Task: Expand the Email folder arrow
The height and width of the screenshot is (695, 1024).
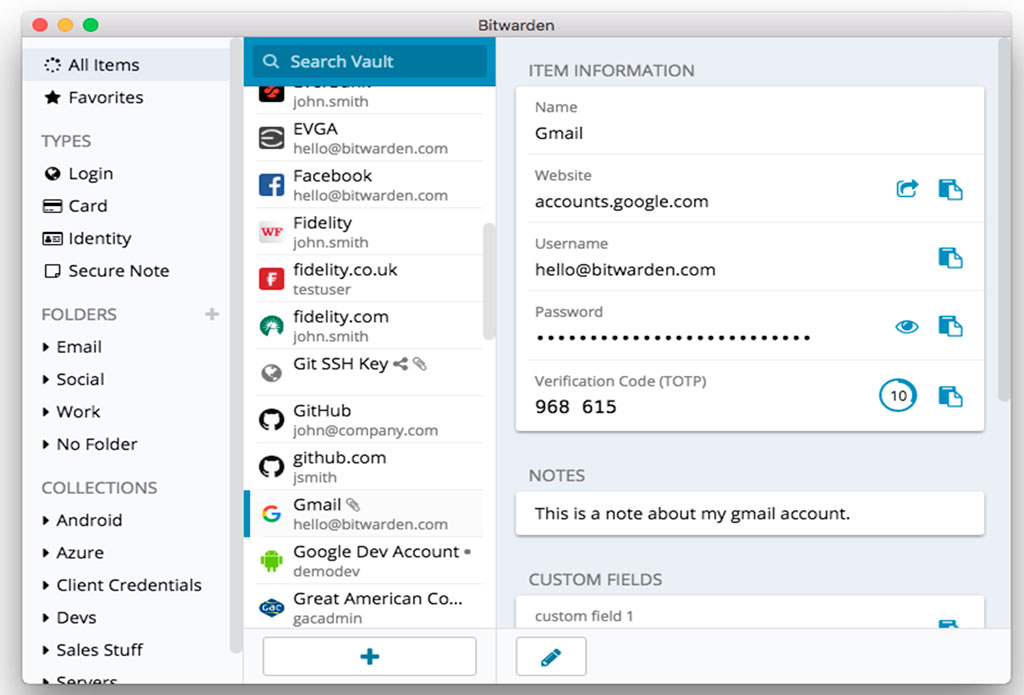Action: click(46, 347)
